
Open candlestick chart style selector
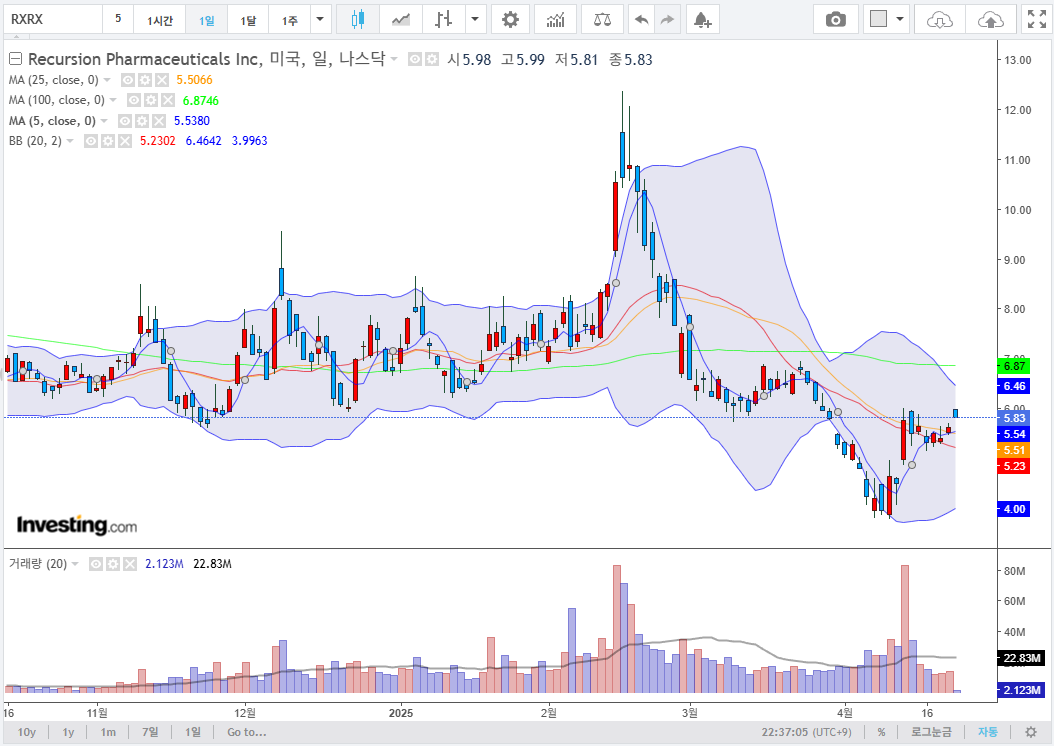tap(358, 19)
